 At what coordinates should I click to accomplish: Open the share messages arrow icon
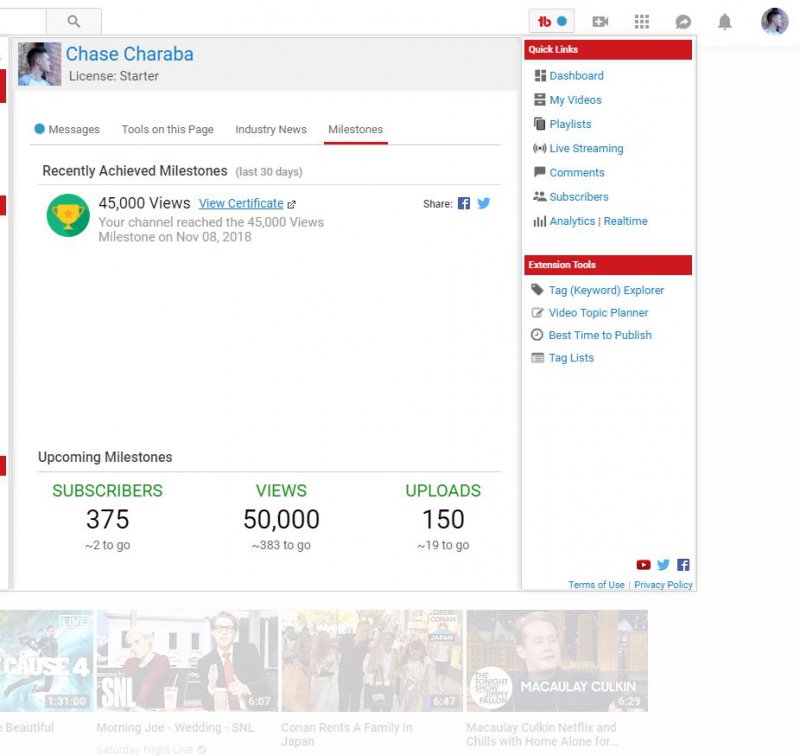[683, 22]
